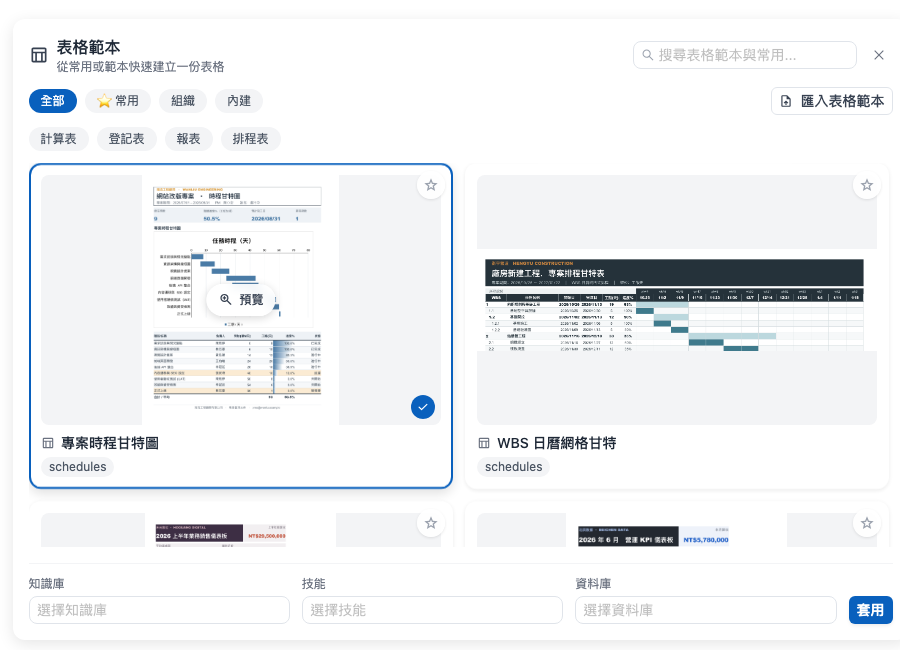Favorite the WBS 日曆網格甘特 template star

(x=867, y=185)
